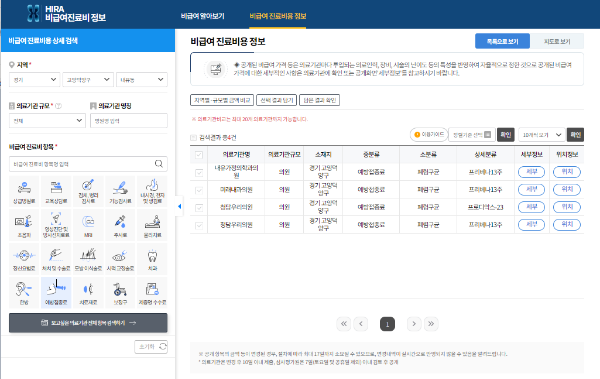Click the HIRA logo in the header
Image resolution: width=600 pixels, height=379 pixels.
click(66, 13)
